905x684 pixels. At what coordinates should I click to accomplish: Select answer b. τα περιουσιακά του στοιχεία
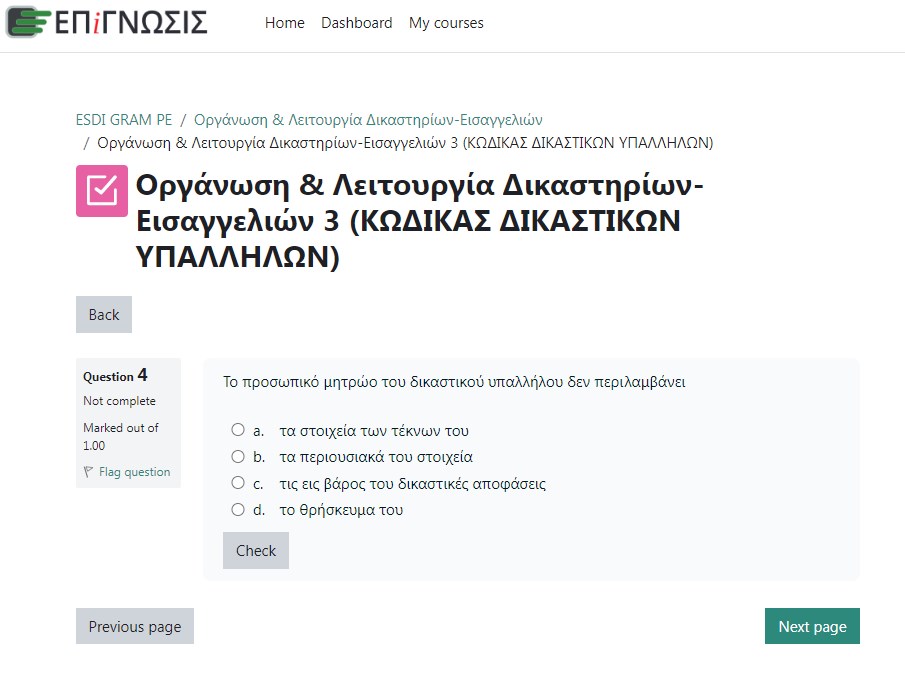click(x=238, y=457)
